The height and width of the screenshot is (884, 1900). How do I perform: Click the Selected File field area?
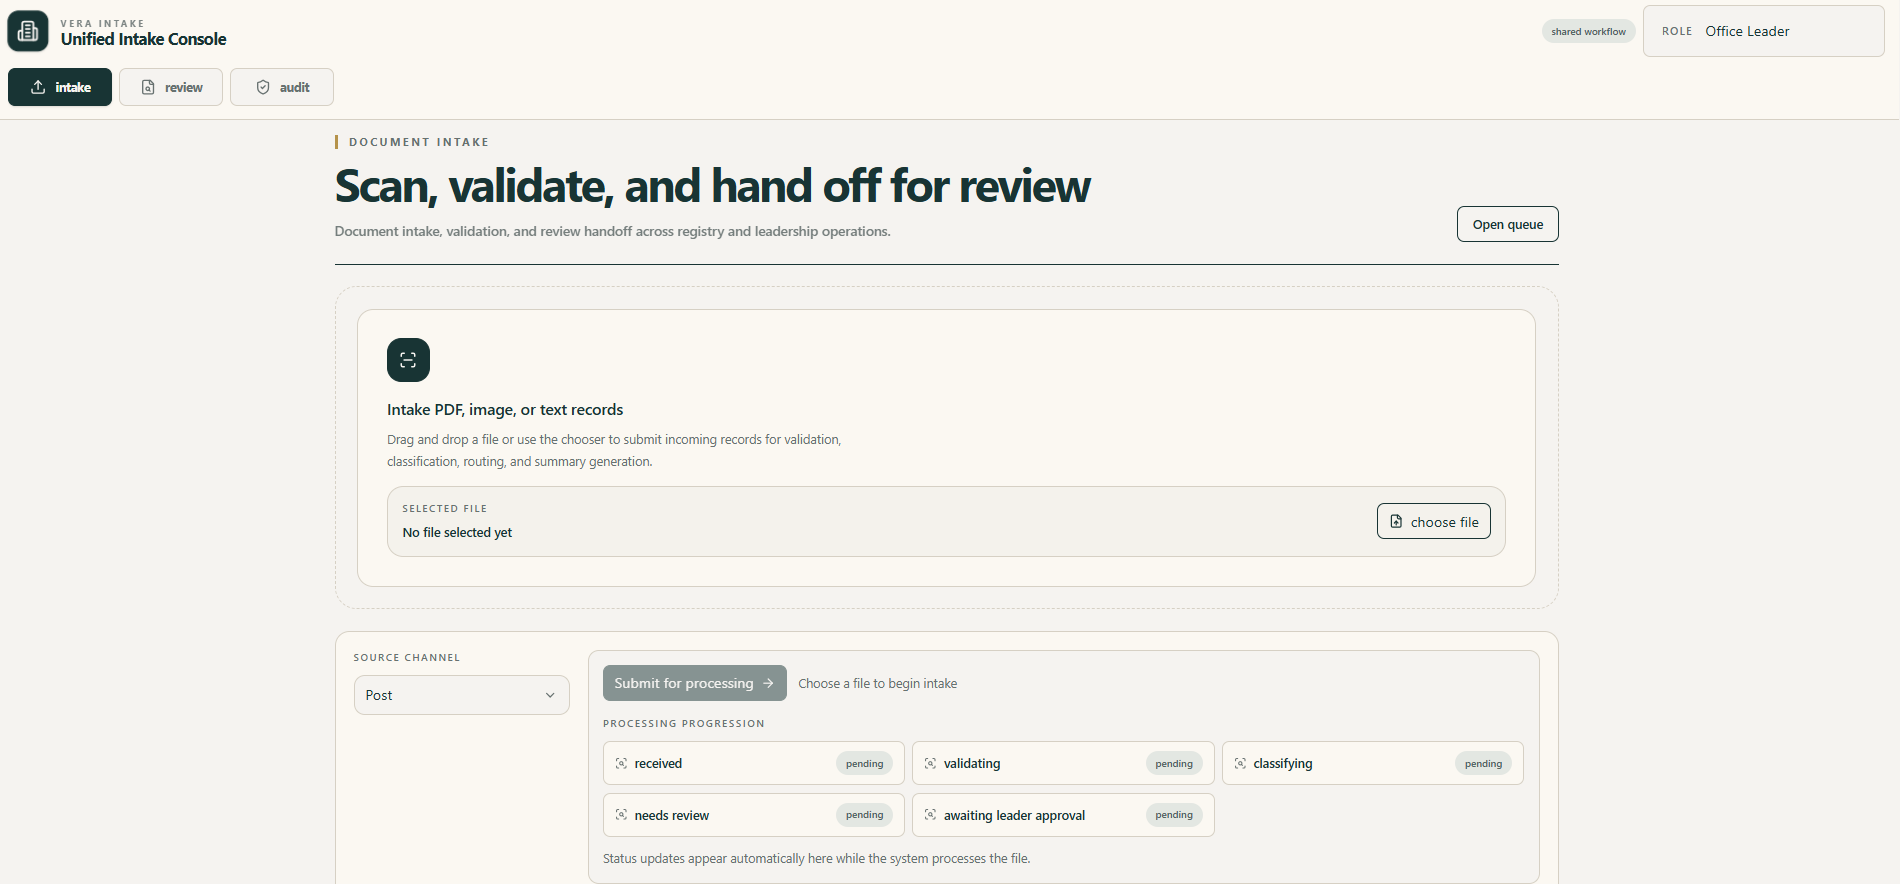[946, 521]
